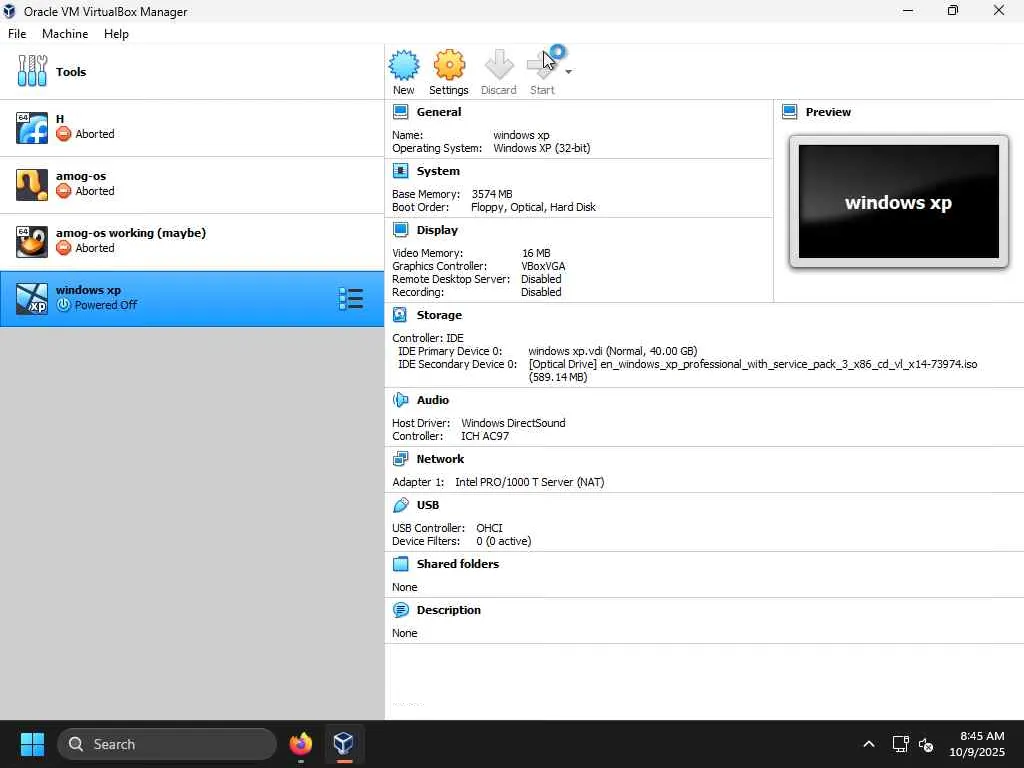Click the 'windows xp' name value

[x=521, y=135]
